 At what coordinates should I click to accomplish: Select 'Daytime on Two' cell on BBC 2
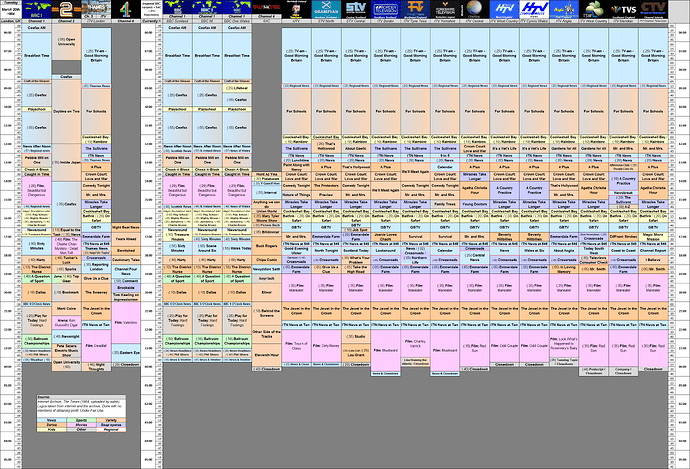(x=66, y=111)
